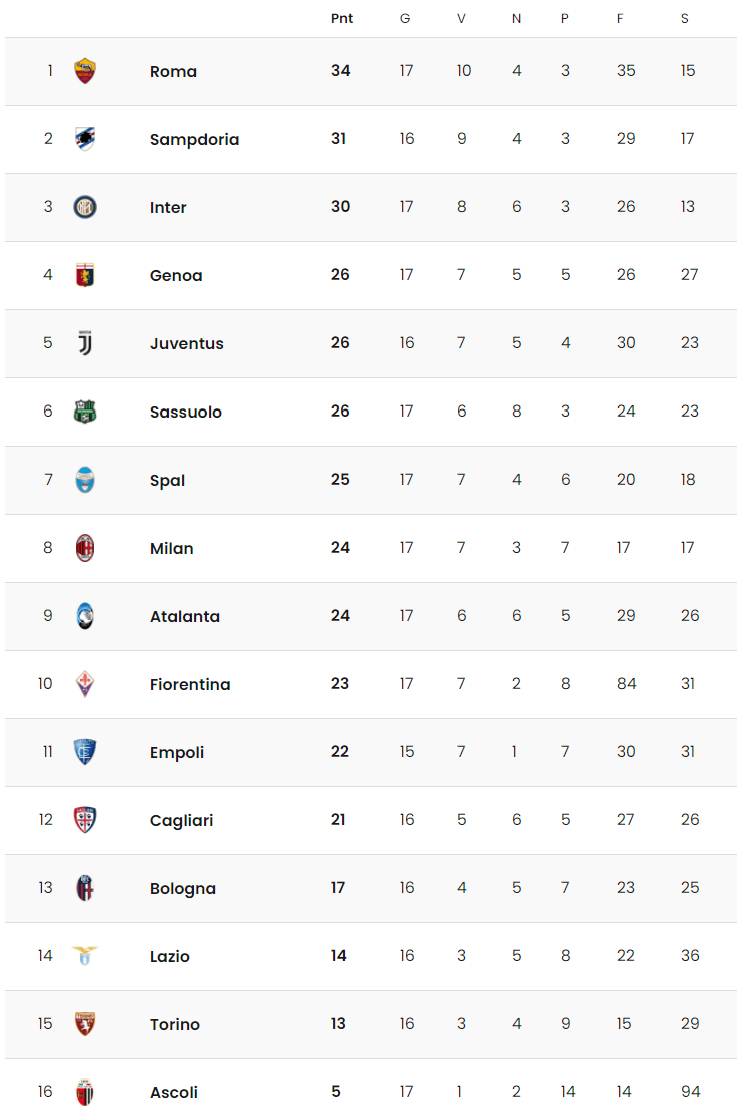Sort by the Pnt column header
Screen dimensions: 740x1119
point(342,19)
